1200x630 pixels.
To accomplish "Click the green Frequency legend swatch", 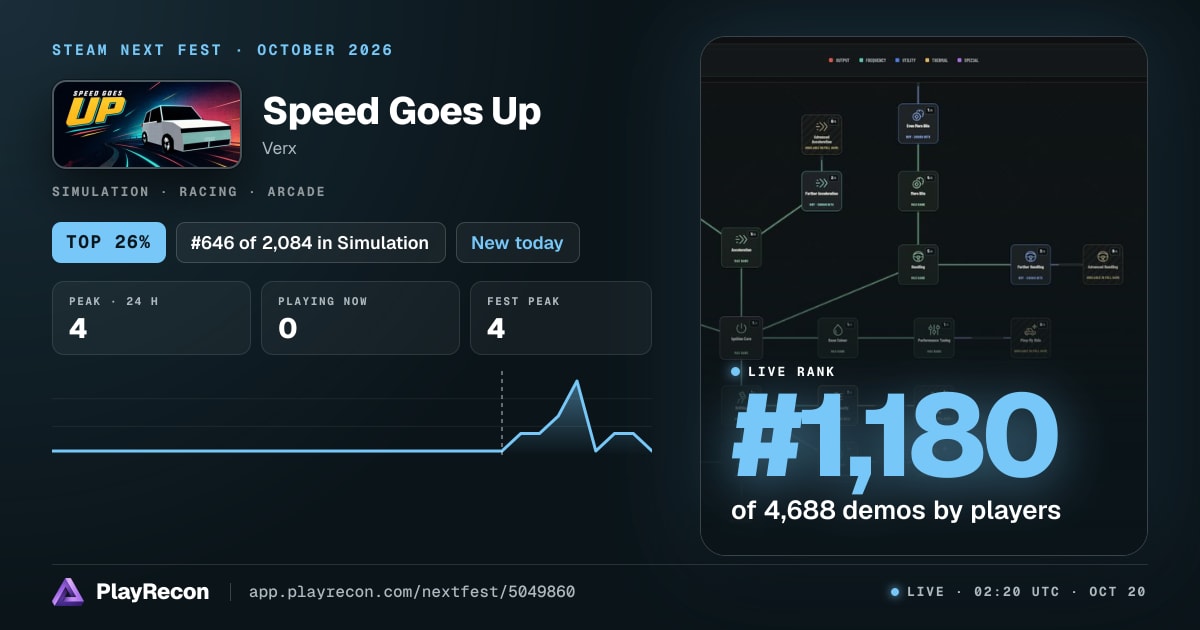I will 861,61.
